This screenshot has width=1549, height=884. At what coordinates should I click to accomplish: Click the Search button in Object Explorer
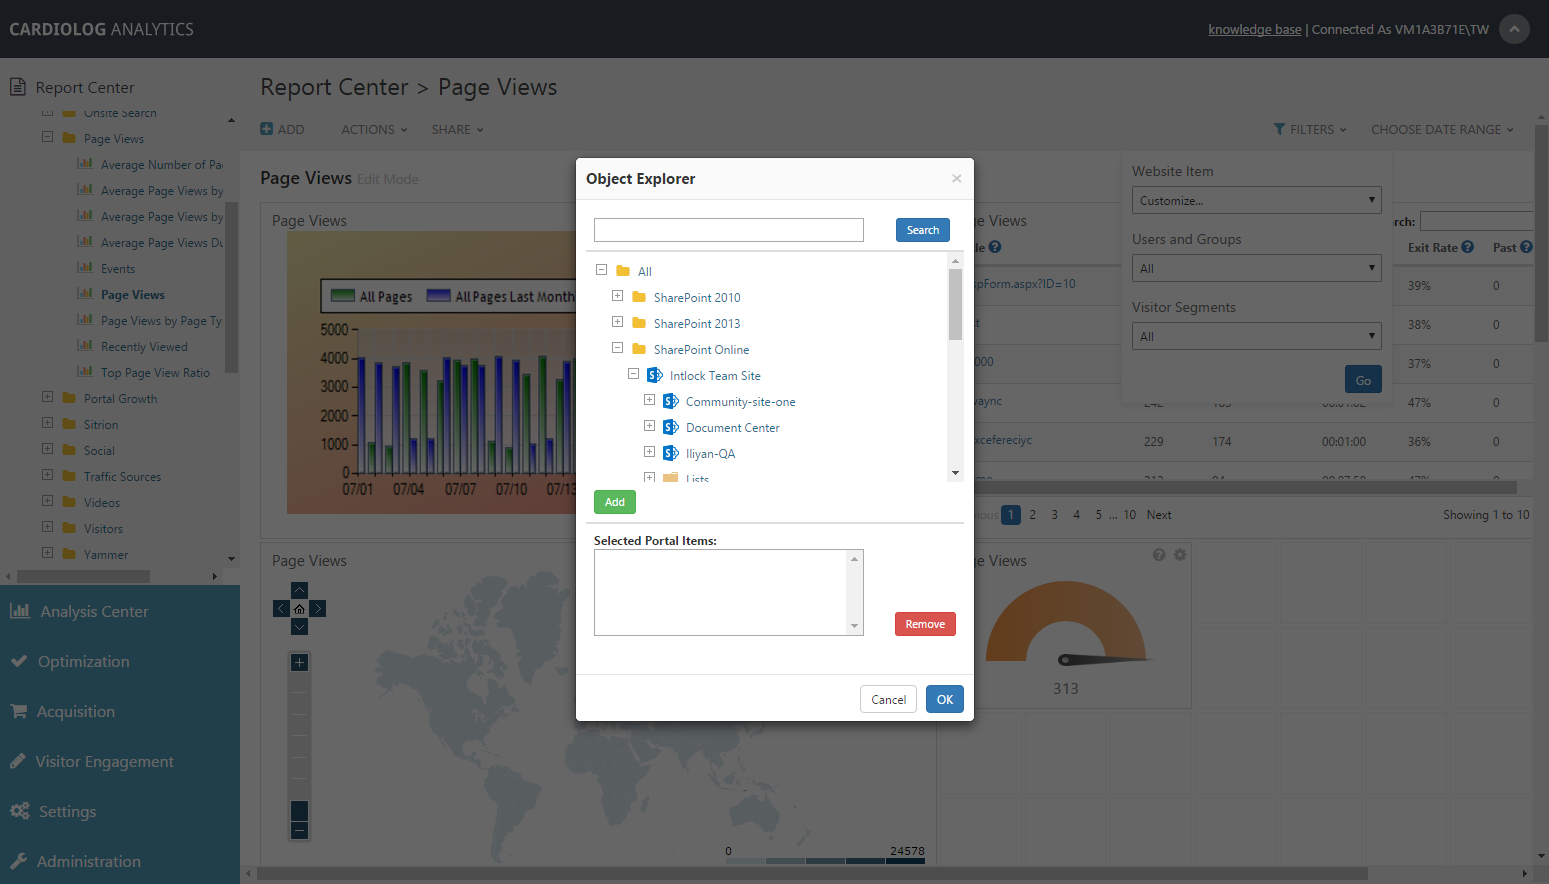pyautogui.click(x=922, y=230)
